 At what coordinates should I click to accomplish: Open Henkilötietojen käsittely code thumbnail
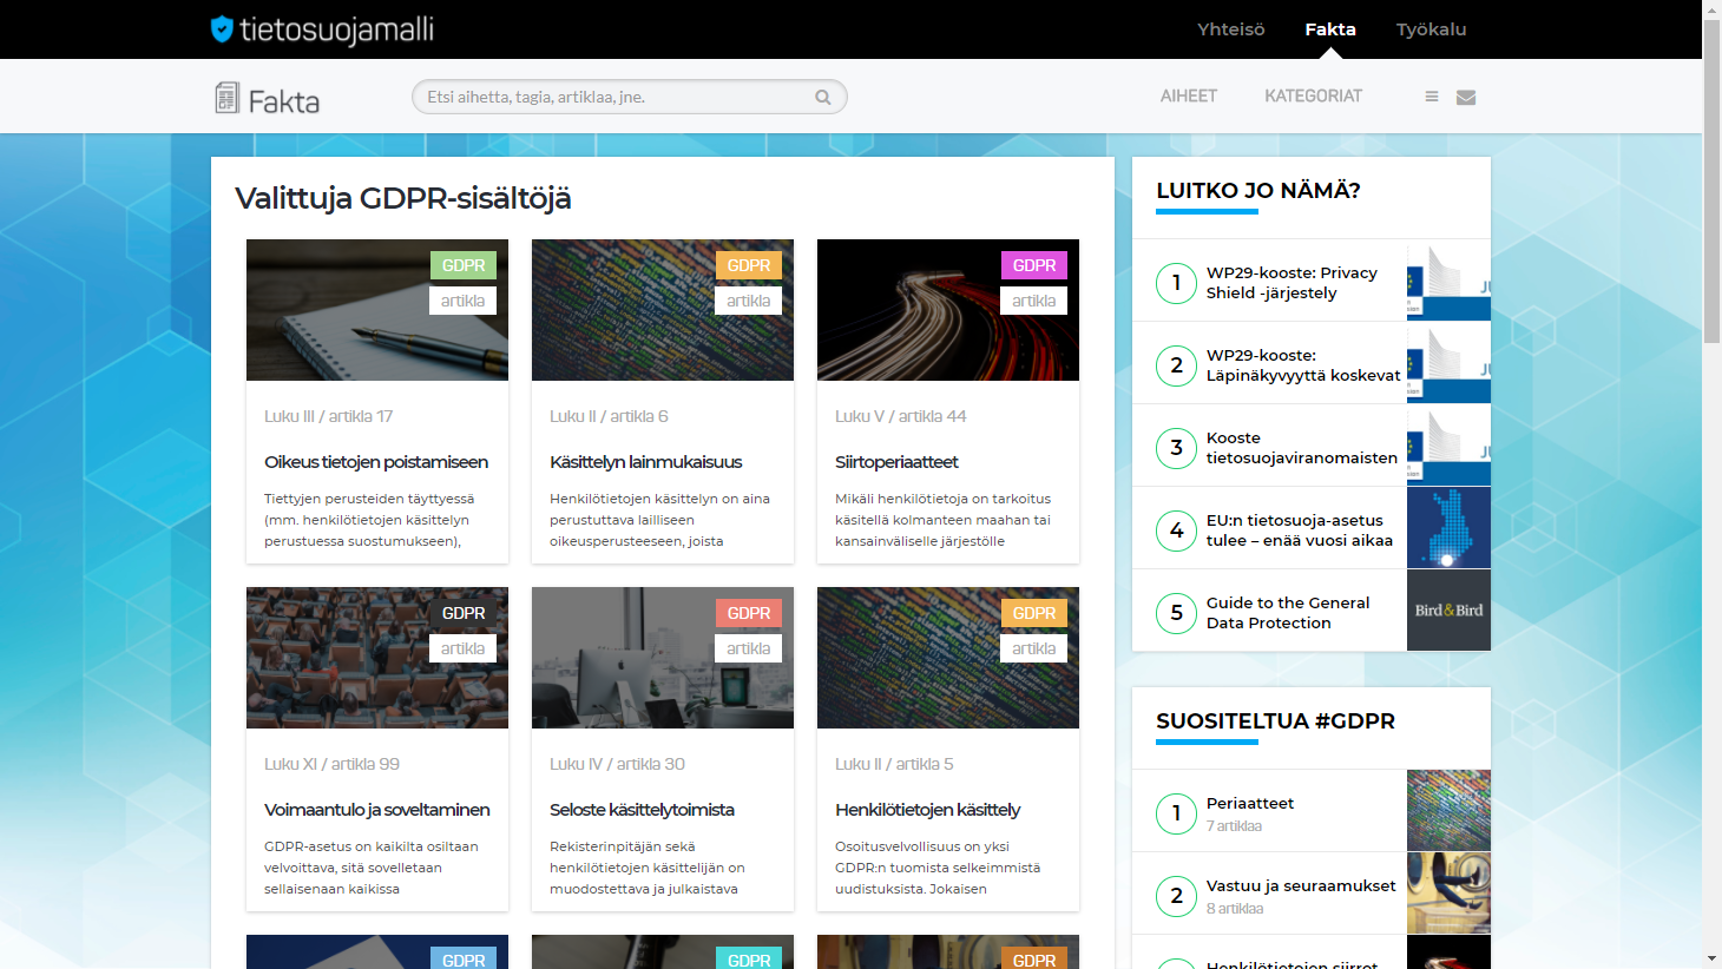coord(948,658)
